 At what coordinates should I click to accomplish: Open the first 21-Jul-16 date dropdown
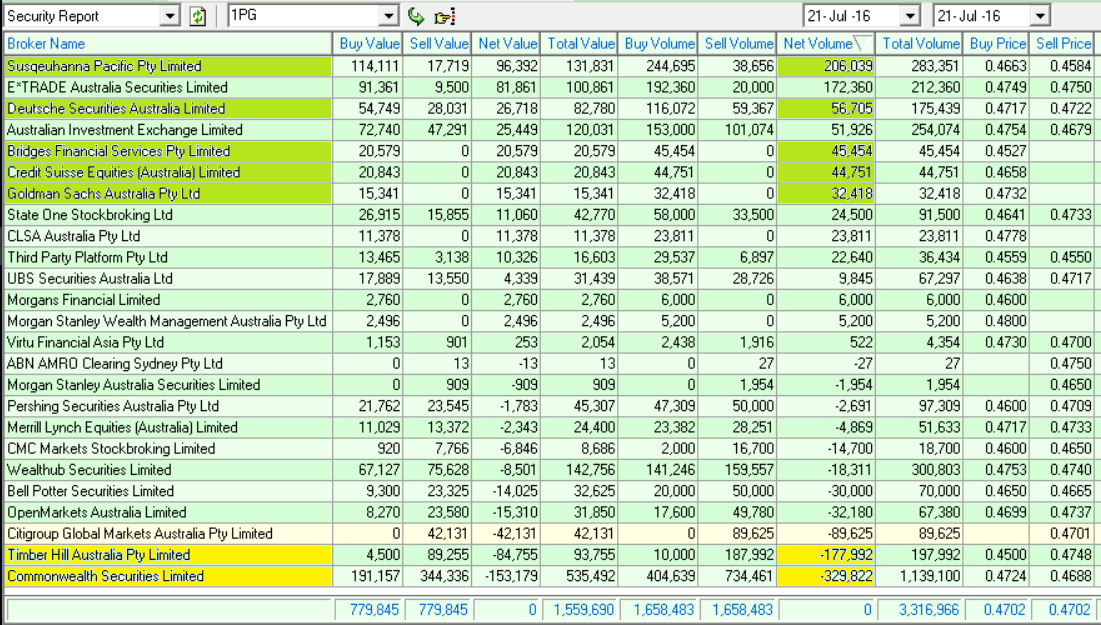click(910, 16)
